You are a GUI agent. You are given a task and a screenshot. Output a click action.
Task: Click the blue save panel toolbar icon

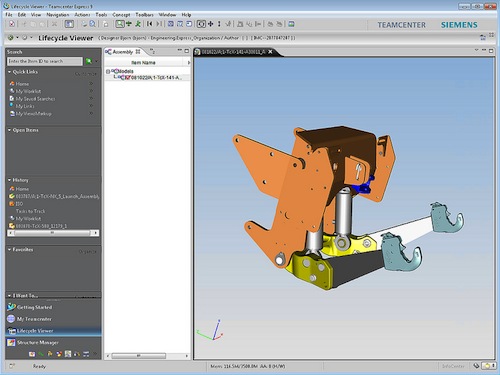(69, 24)
